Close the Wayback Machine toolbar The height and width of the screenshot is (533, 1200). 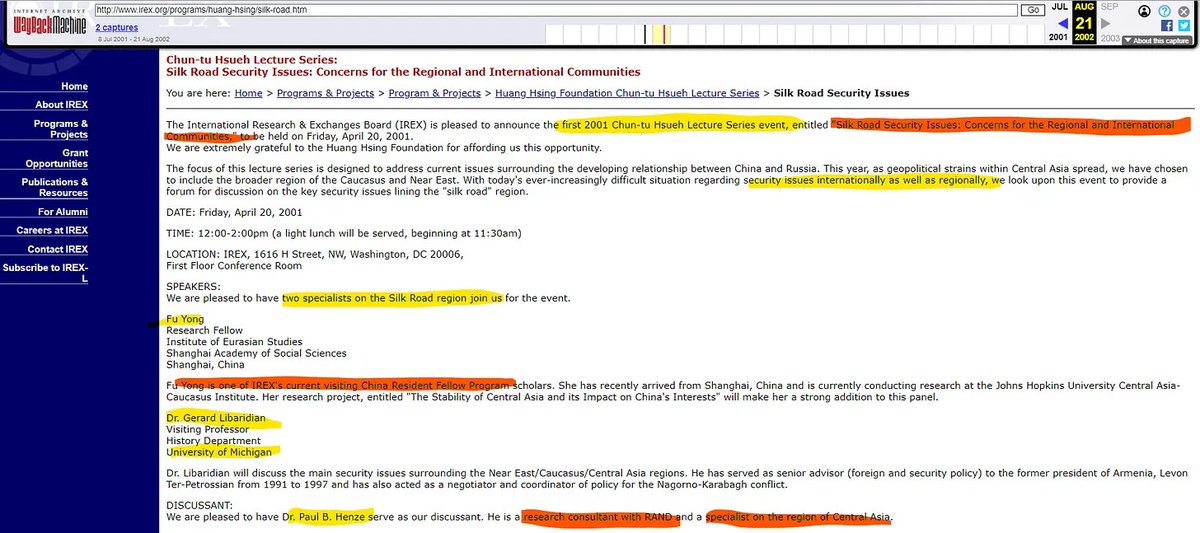pos(1182,10)
